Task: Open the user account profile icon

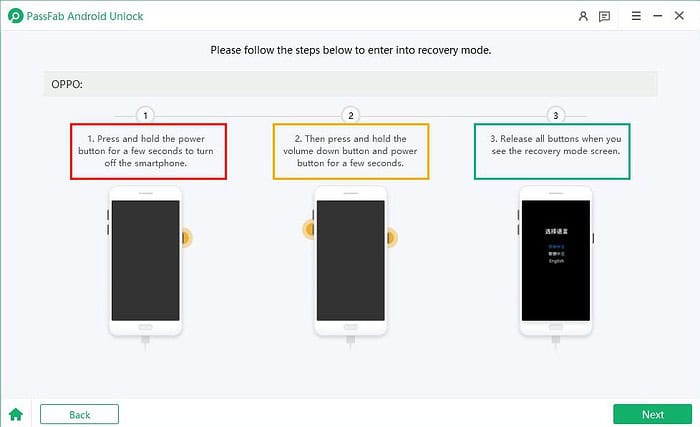Action: point(584,16)
